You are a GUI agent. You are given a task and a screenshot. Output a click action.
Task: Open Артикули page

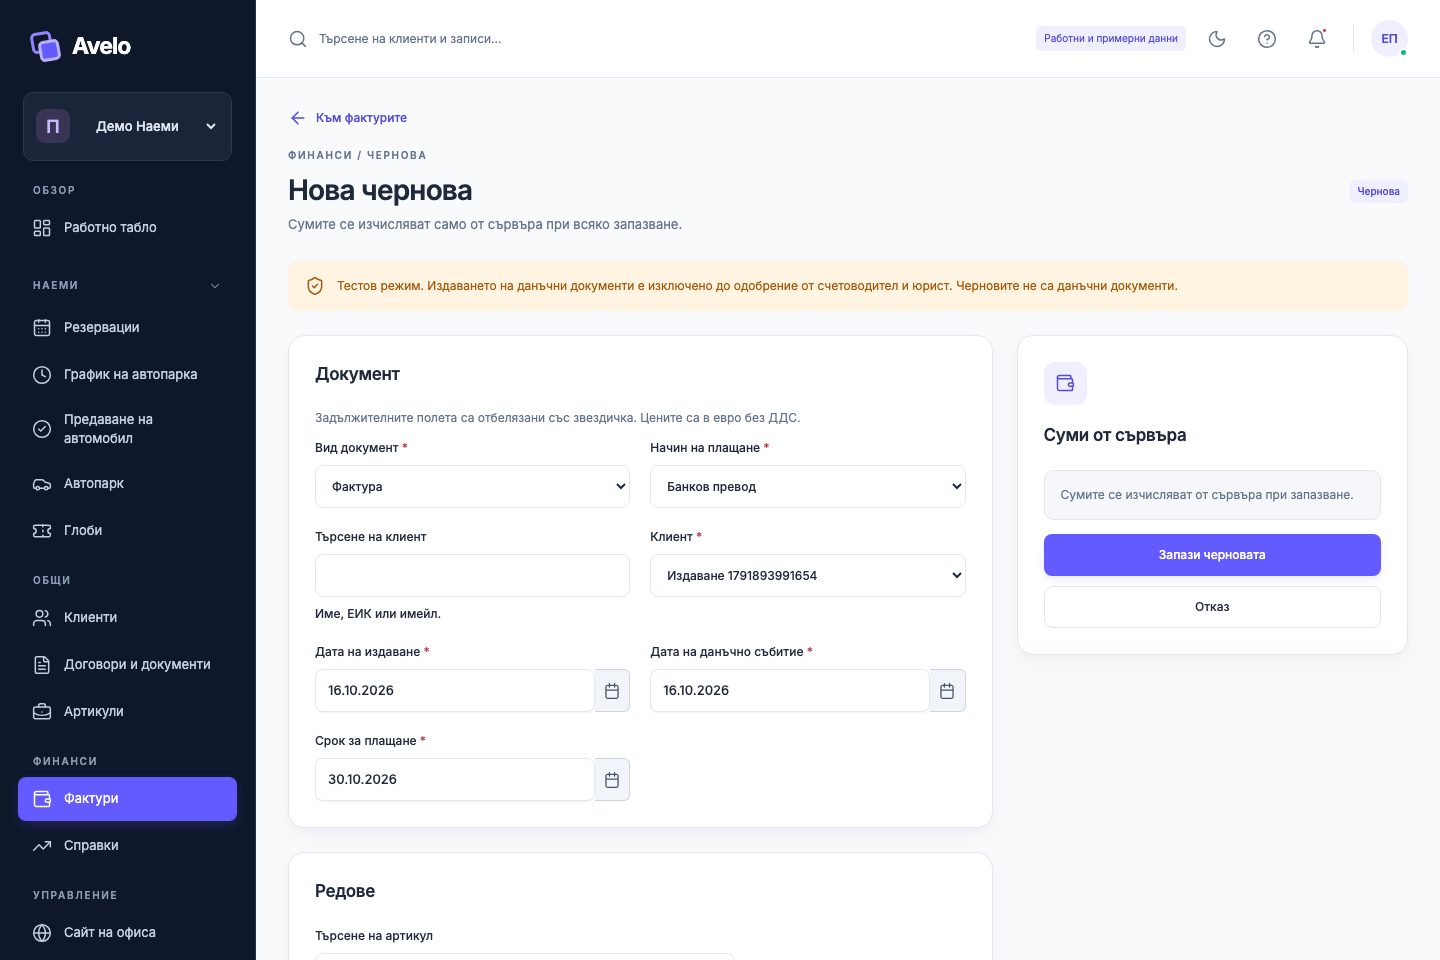click(127, 712)
